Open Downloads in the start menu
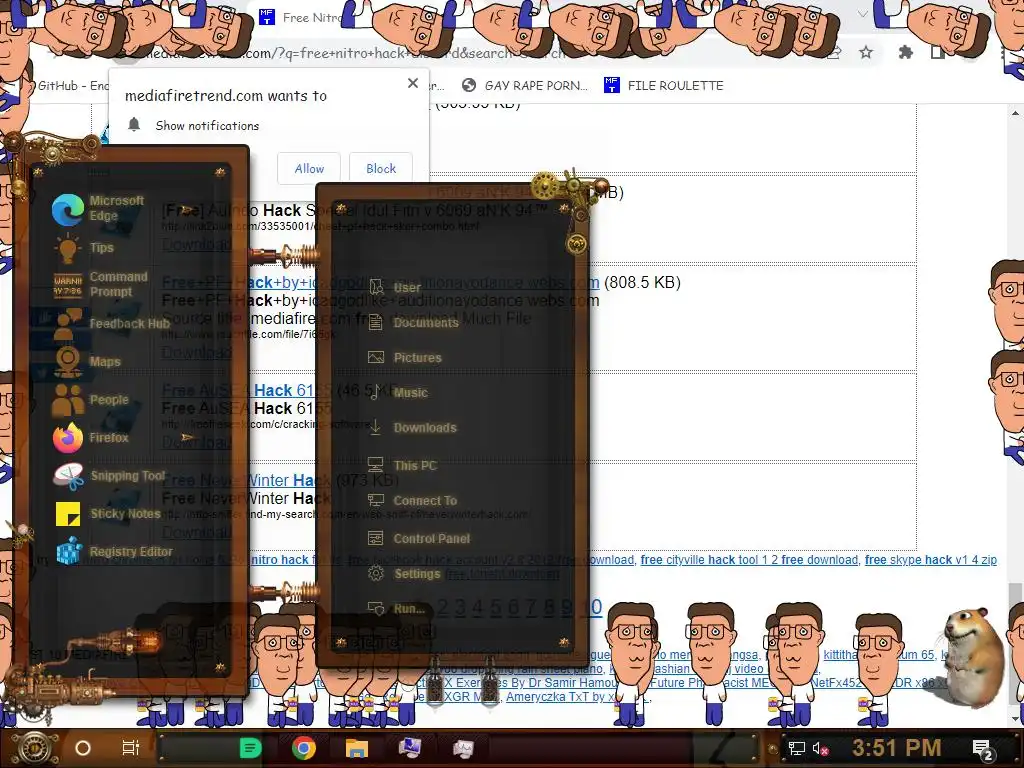This screenshot has height=768, width=1024. (411, 428)
